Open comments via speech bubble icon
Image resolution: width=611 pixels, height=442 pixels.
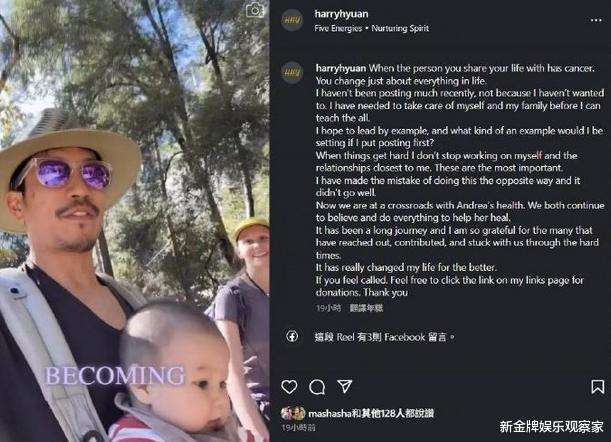(x=317, y=387)
